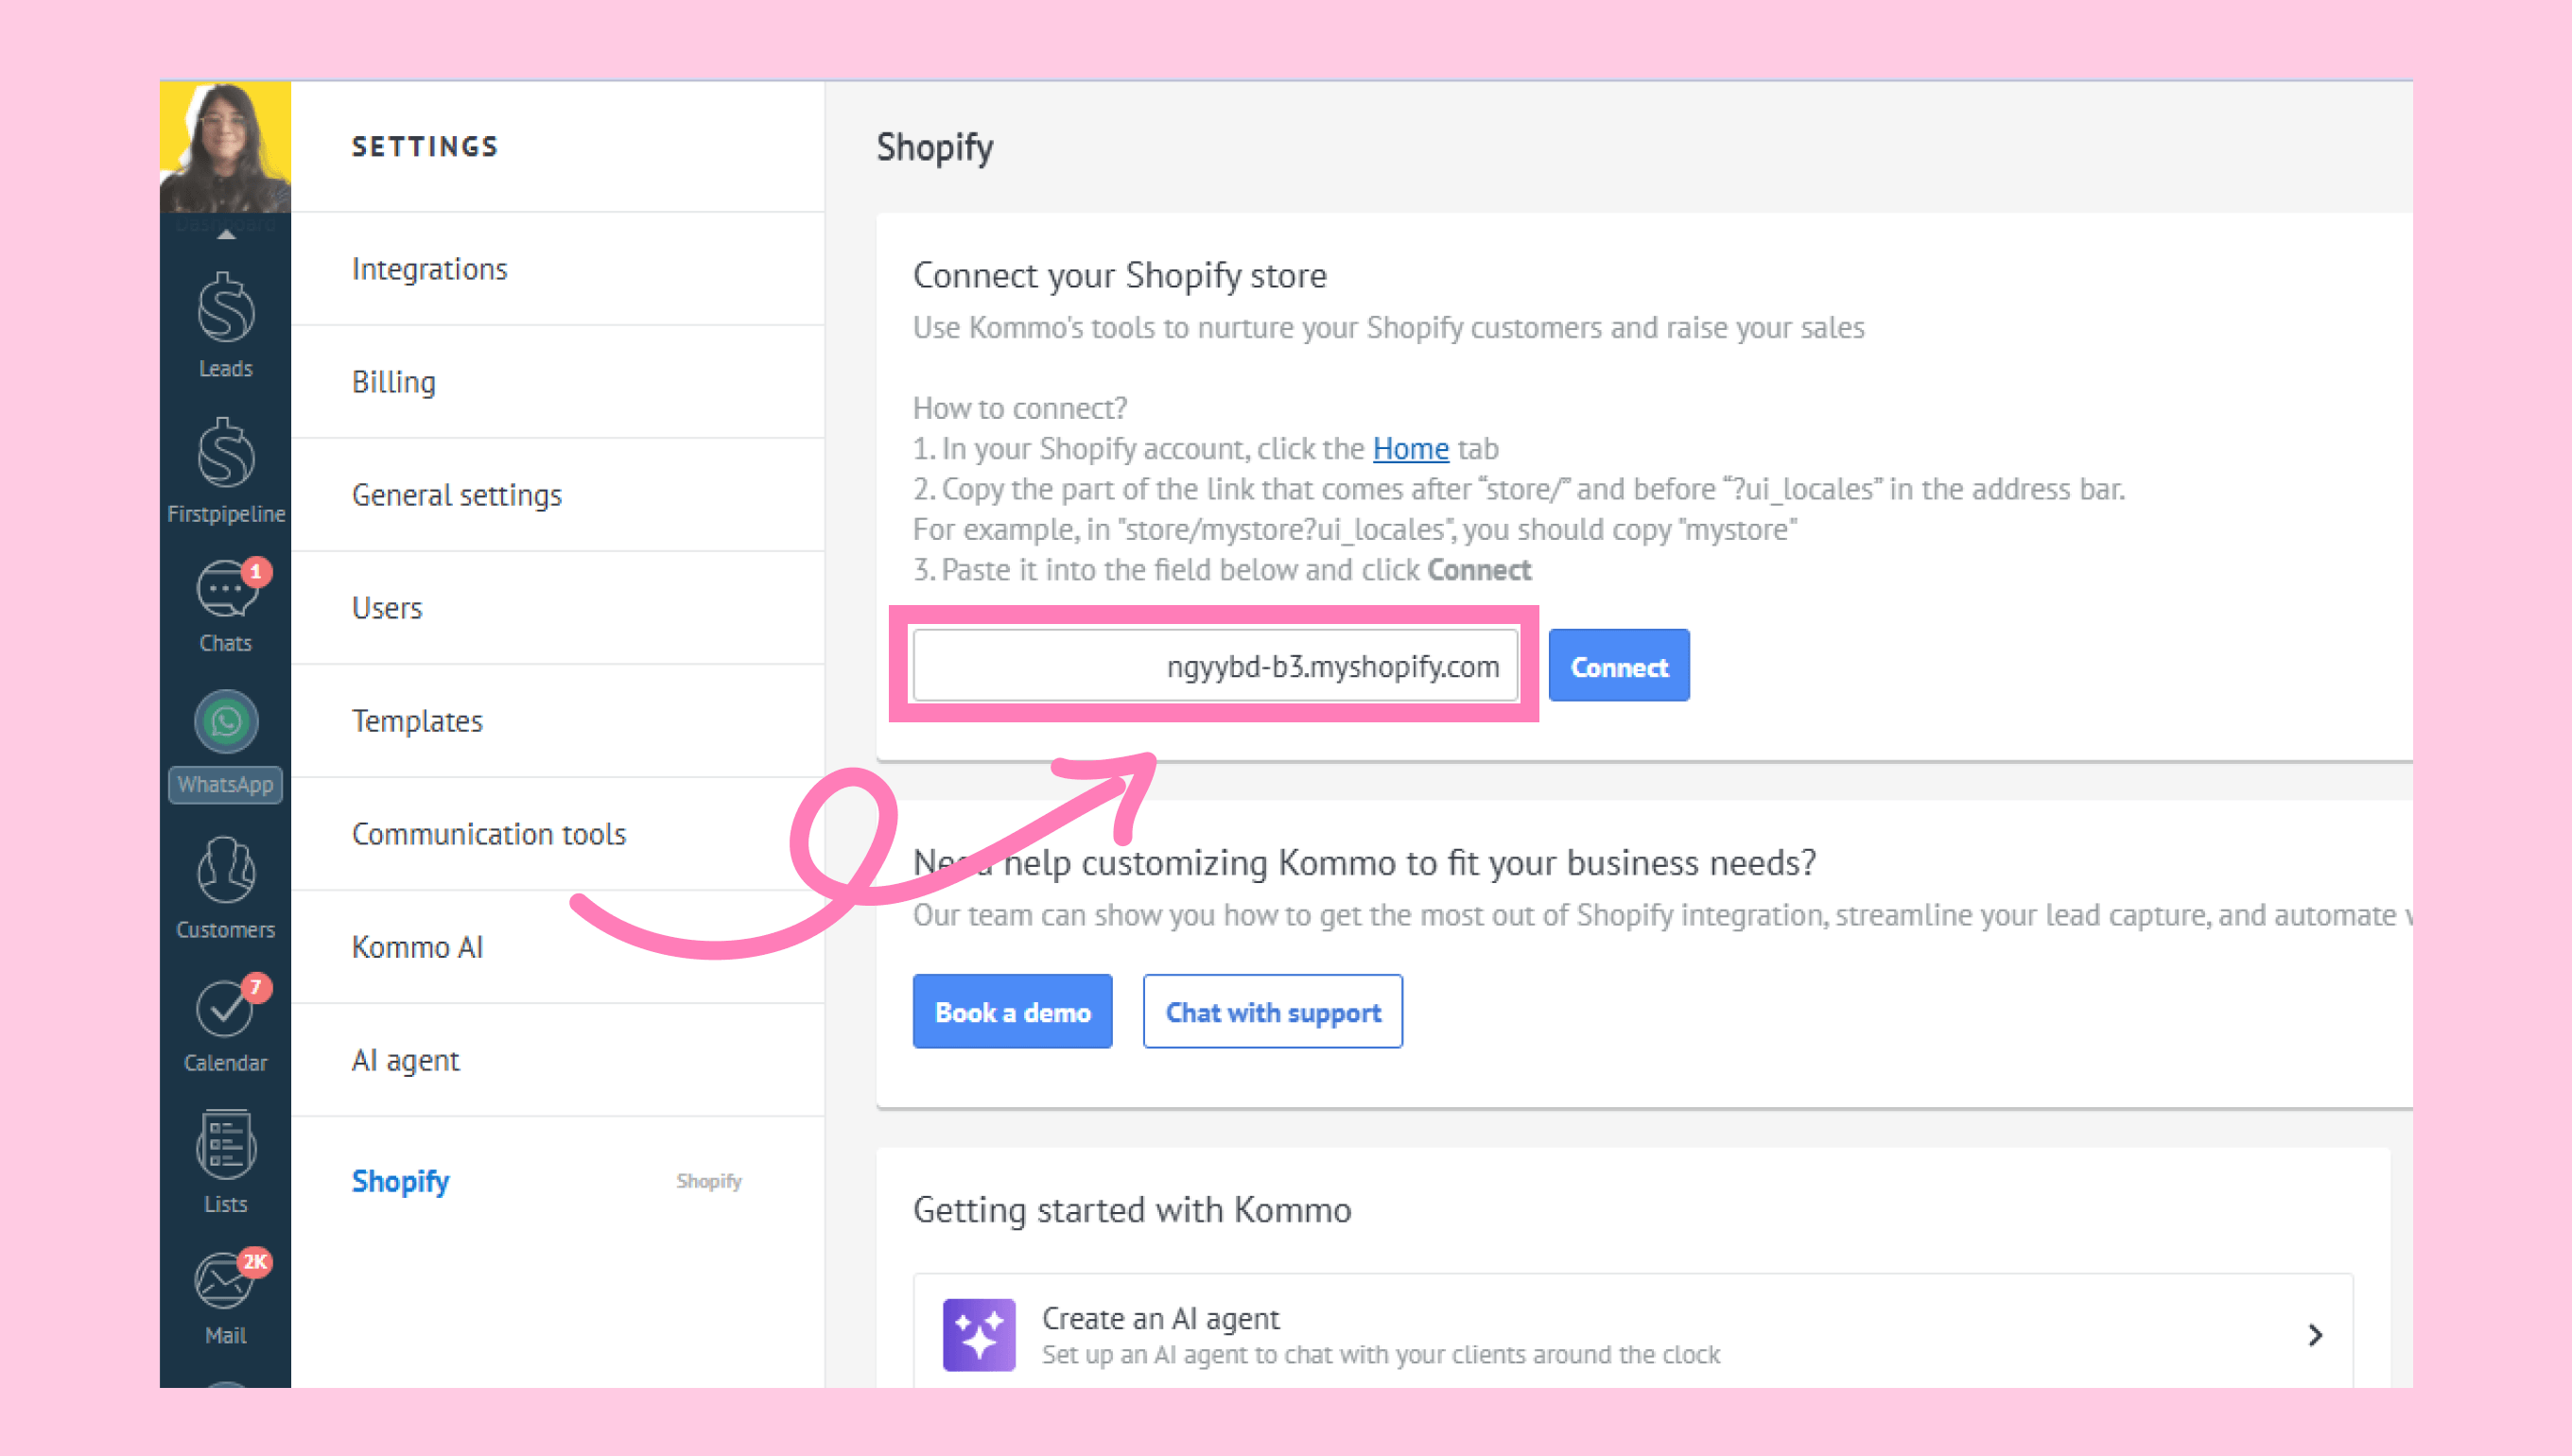The width and height of the screenshot is (2572, 1456).
Task: Focus the myshopify.com store field
Action: click(1215, 666)
